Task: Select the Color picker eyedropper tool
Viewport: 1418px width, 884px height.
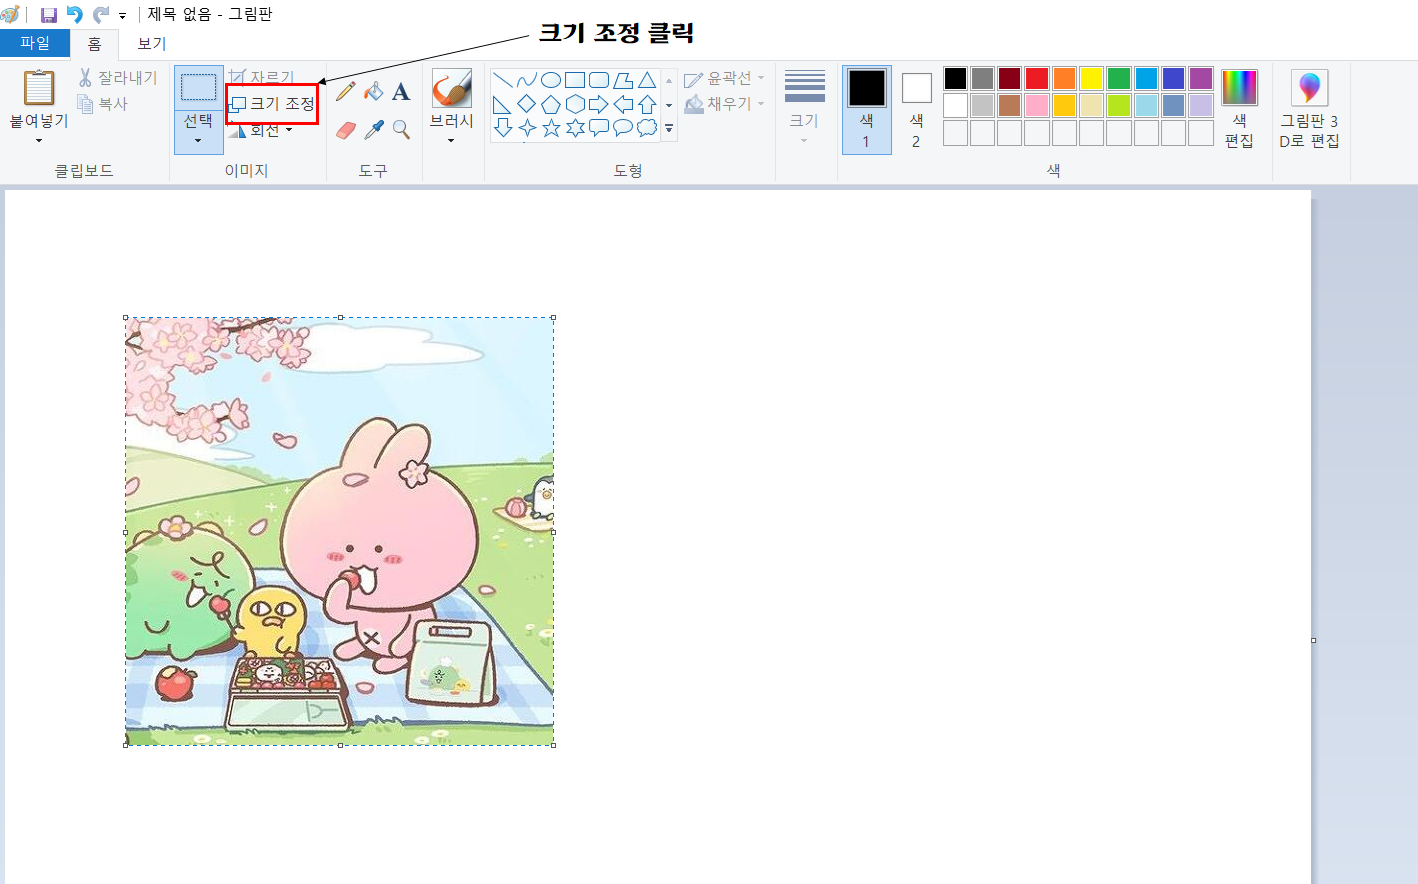Action: point(374,130)
